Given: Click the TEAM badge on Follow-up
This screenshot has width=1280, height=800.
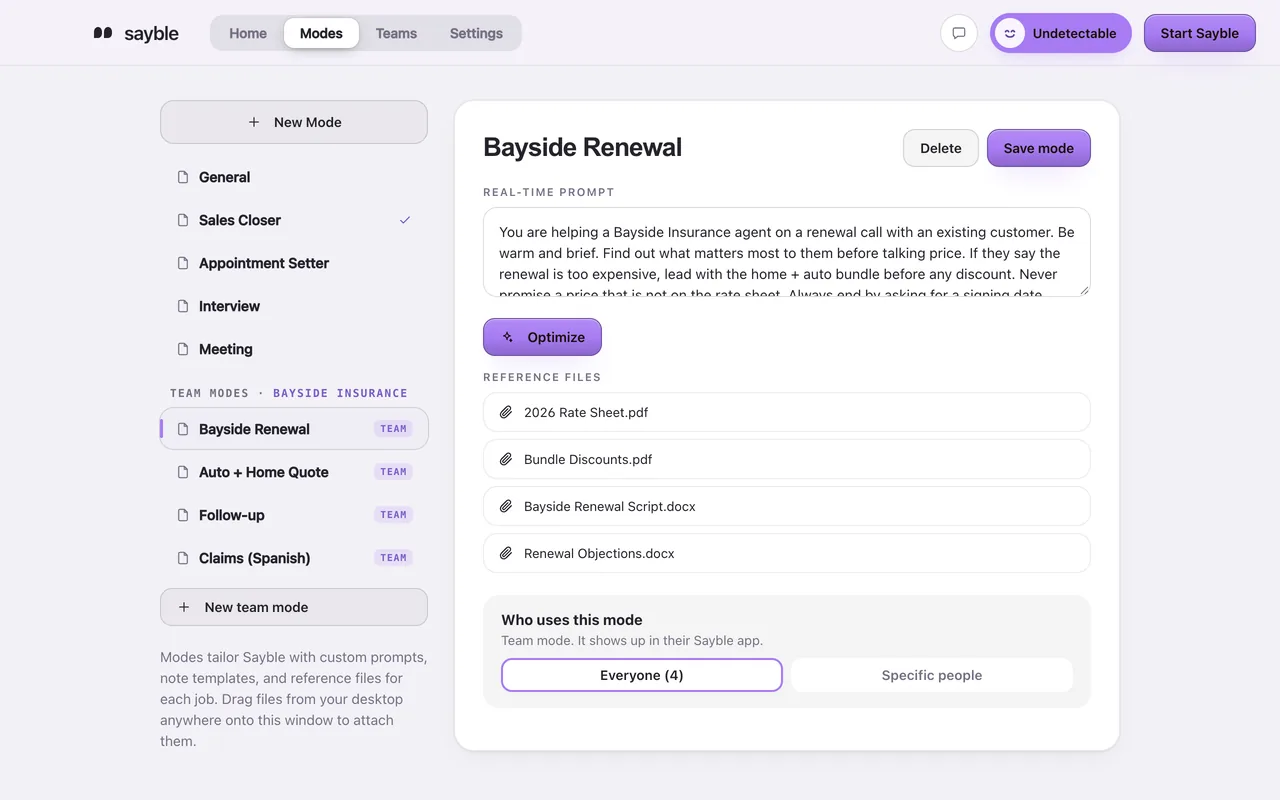Looking at the screenshot, I should (x=394, y=515).
